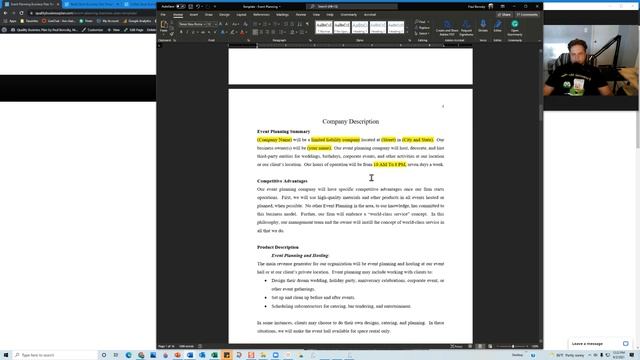Open the font name dropdown
Screen dimensions: 640x360
pyautogui.click(x=205, y=24)
